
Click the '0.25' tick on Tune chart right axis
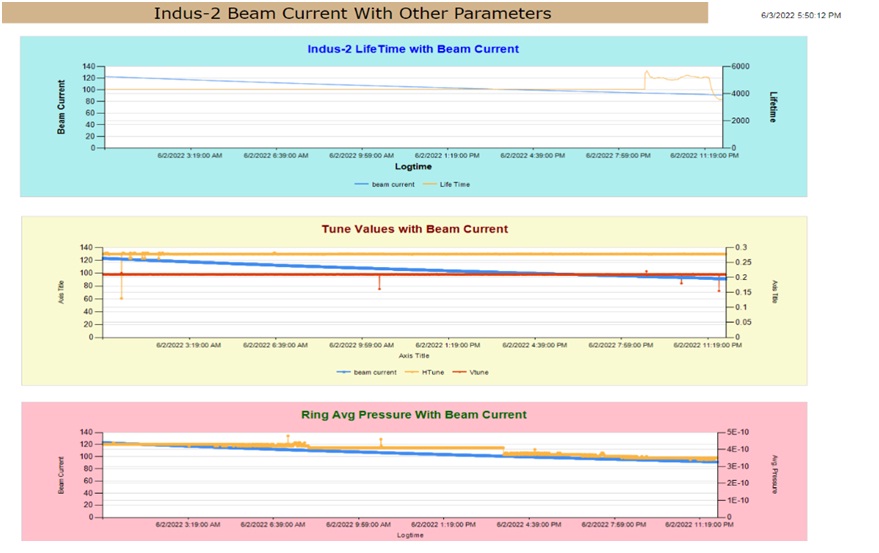(x=743, y=262)
